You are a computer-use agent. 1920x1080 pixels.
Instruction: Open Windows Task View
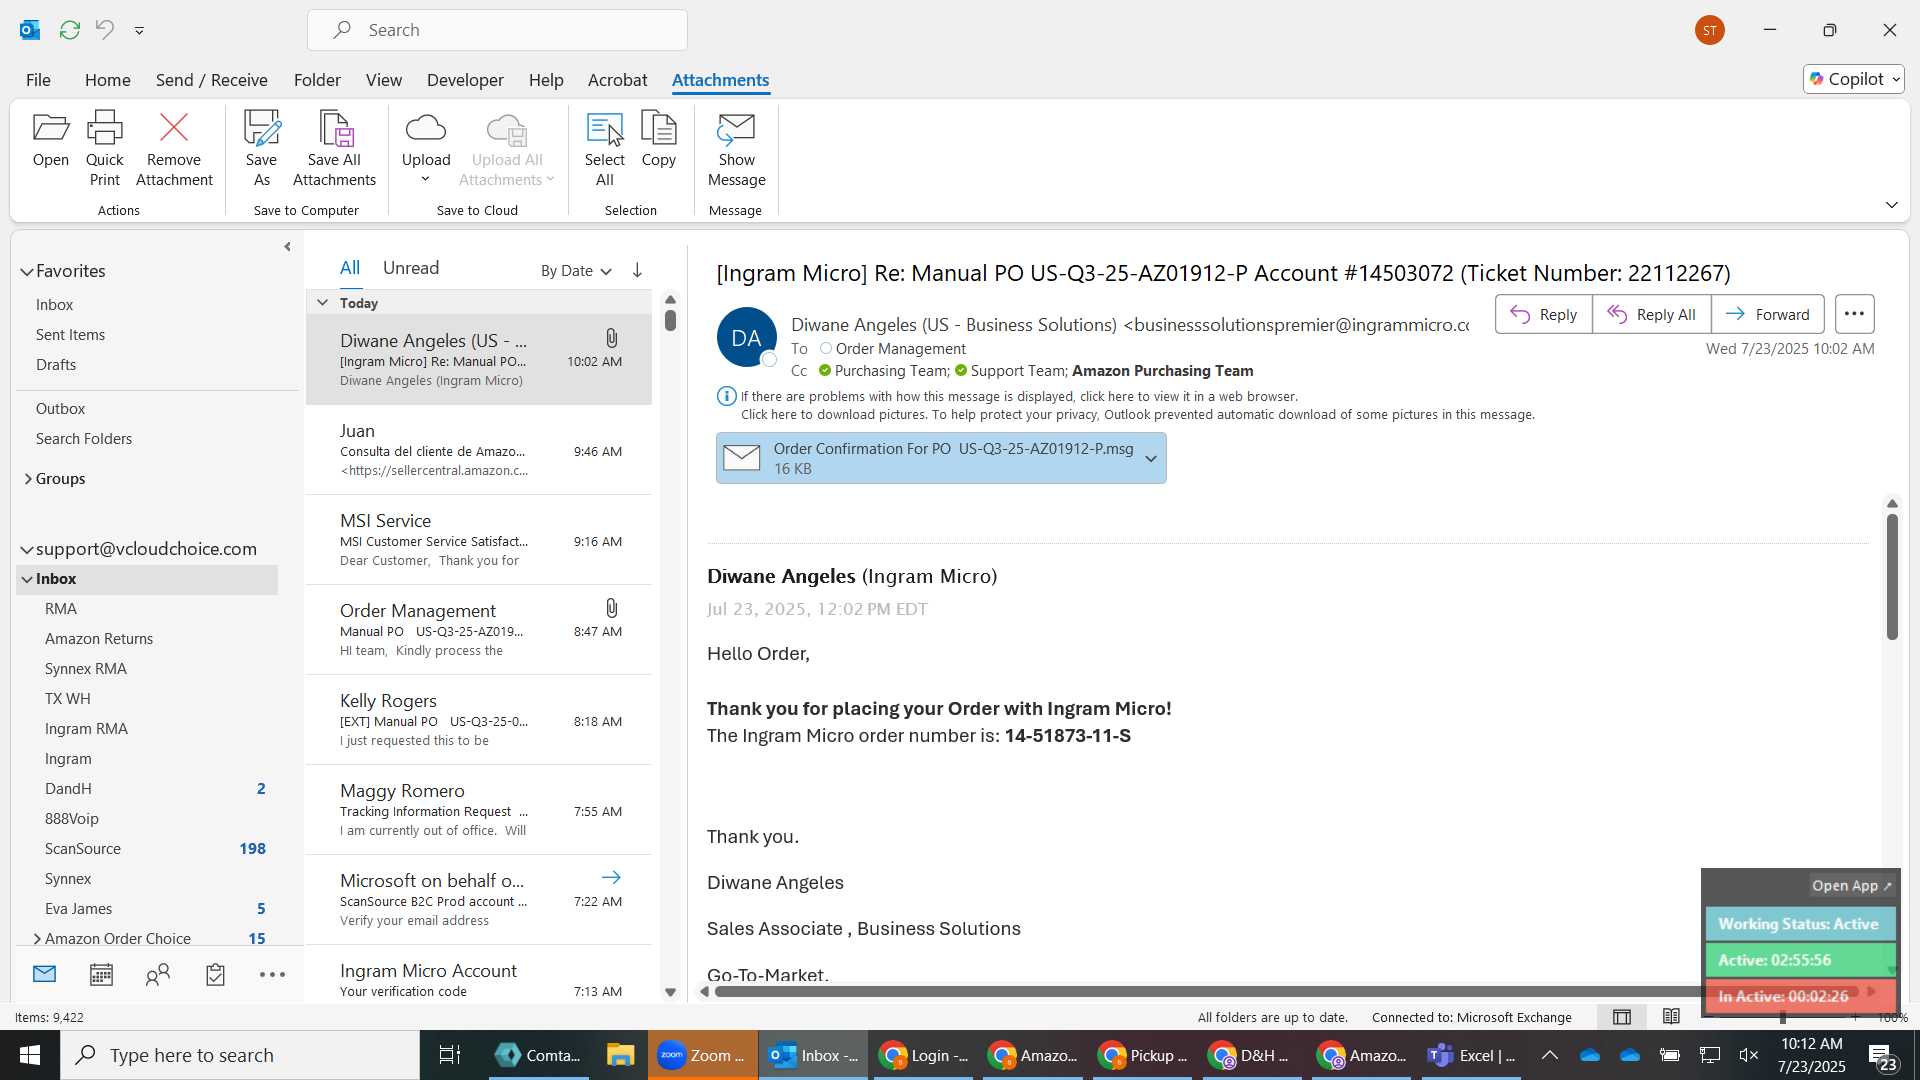(450, 1055)
